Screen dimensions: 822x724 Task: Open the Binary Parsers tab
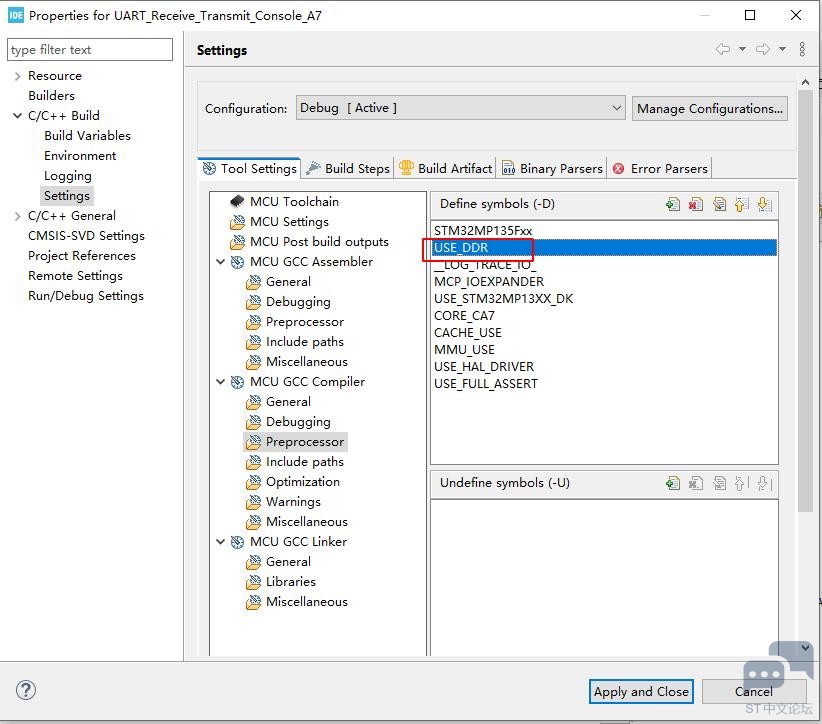click(552, 169)
